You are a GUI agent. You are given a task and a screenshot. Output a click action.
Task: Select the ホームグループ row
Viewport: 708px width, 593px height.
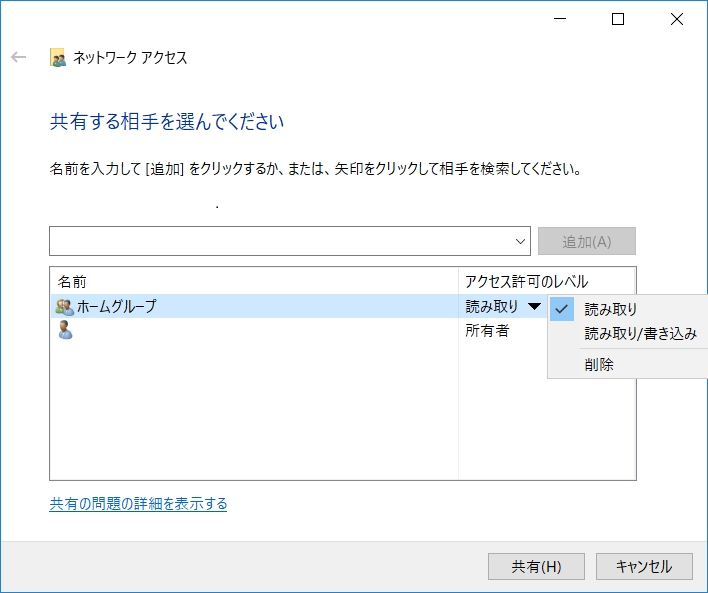coord(250,307)
